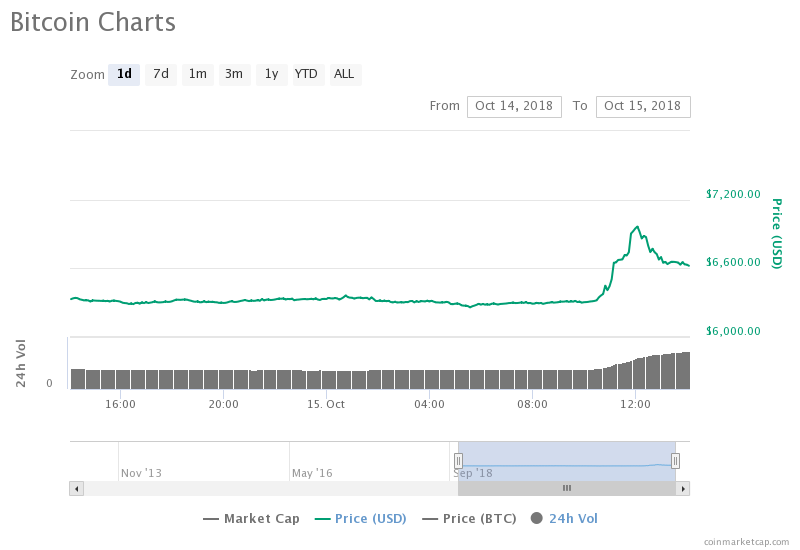Click the 15. Oct axis label
The image size is (800, 550).
326,404
